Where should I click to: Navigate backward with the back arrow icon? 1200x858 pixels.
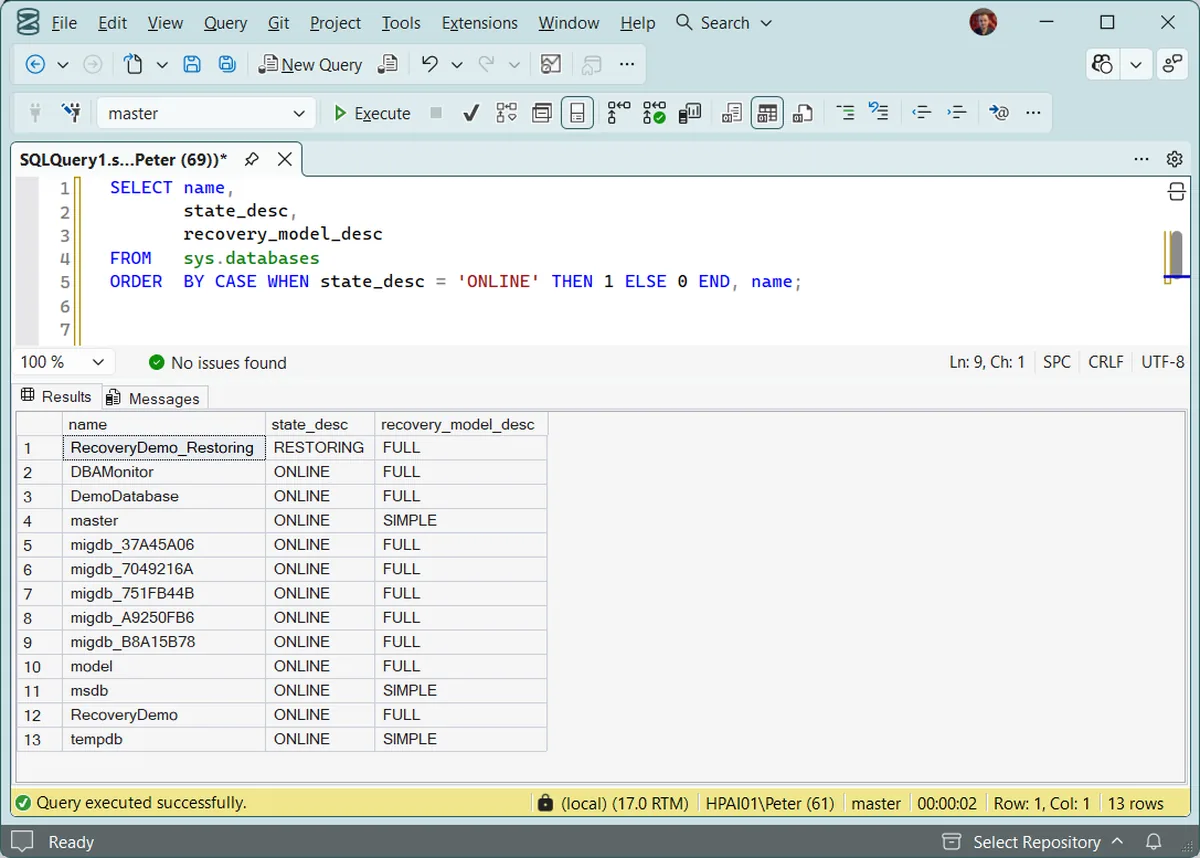pyautogui.click(x=35, y=64)
